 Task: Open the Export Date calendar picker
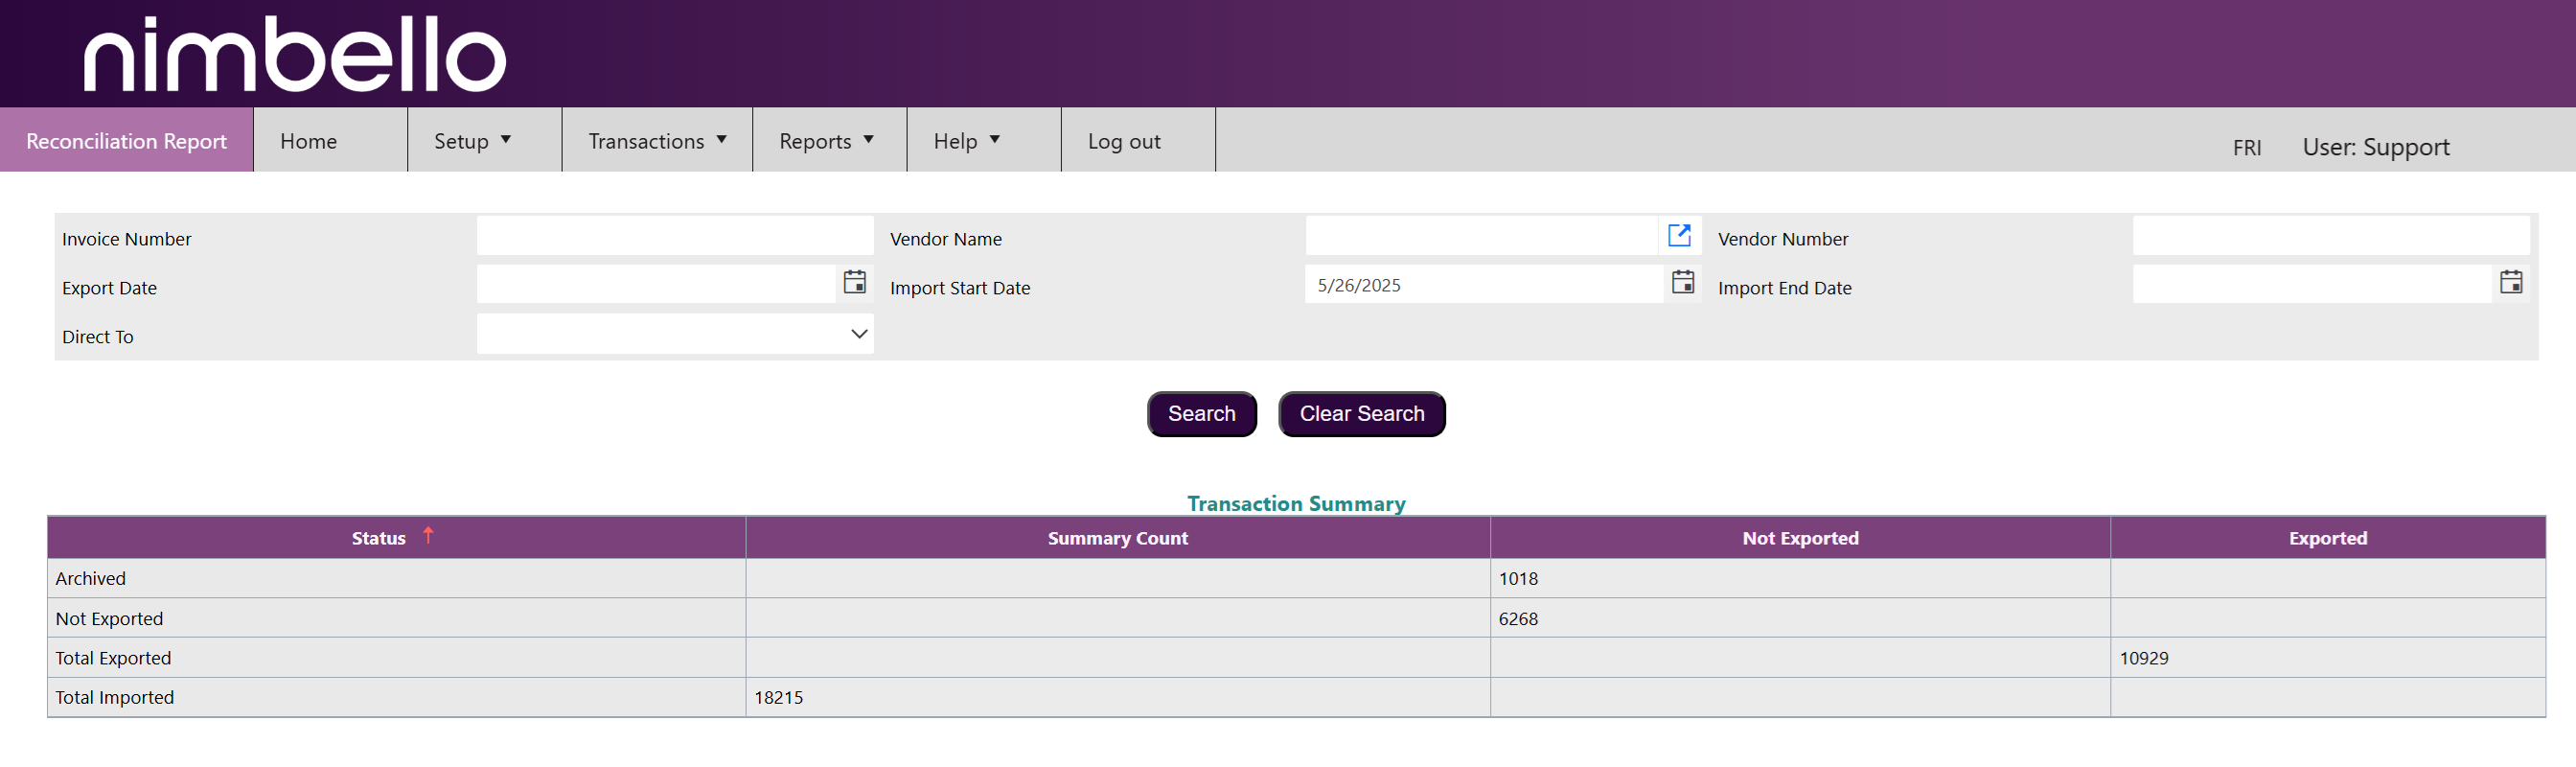854,283
